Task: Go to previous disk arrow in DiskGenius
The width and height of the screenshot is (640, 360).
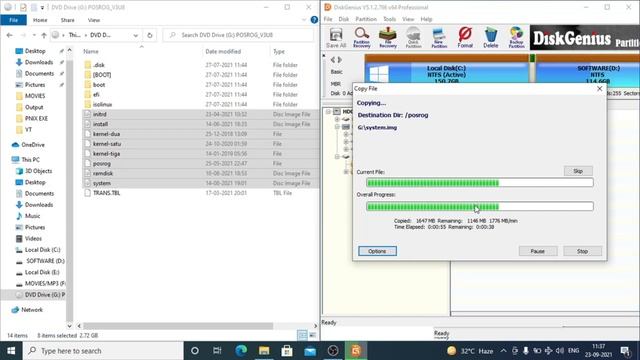Action: [x=333, y=60]
